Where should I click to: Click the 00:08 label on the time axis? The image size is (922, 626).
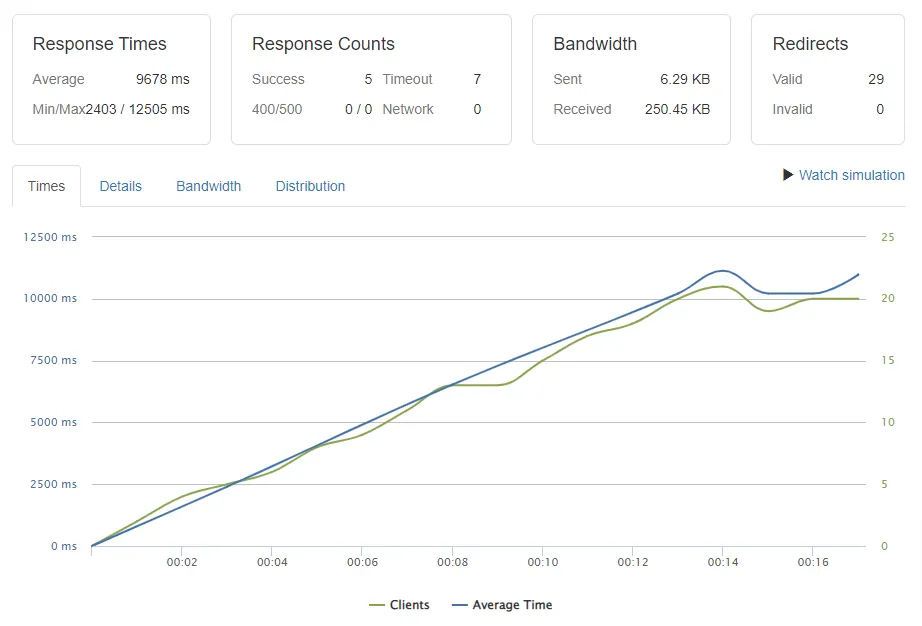coord(452,563)
